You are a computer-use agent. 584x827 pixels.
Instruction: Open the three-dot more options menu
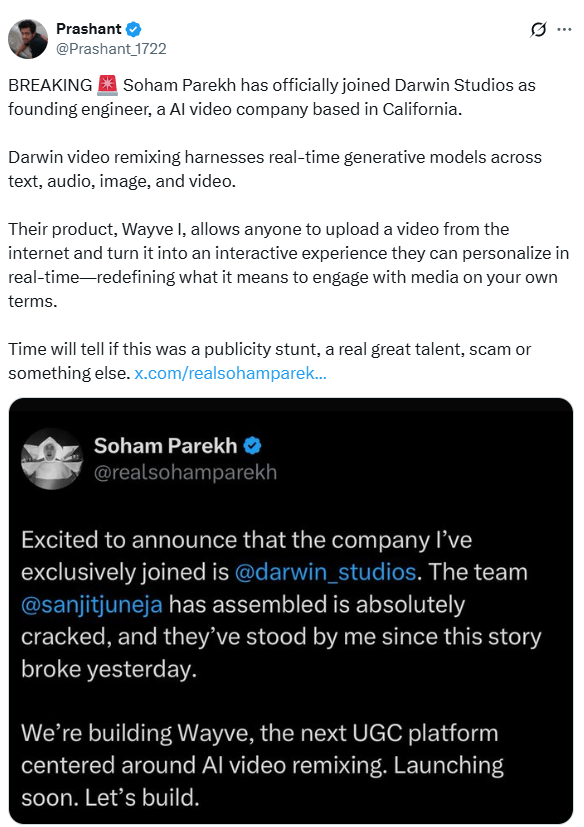coord(564,30)
